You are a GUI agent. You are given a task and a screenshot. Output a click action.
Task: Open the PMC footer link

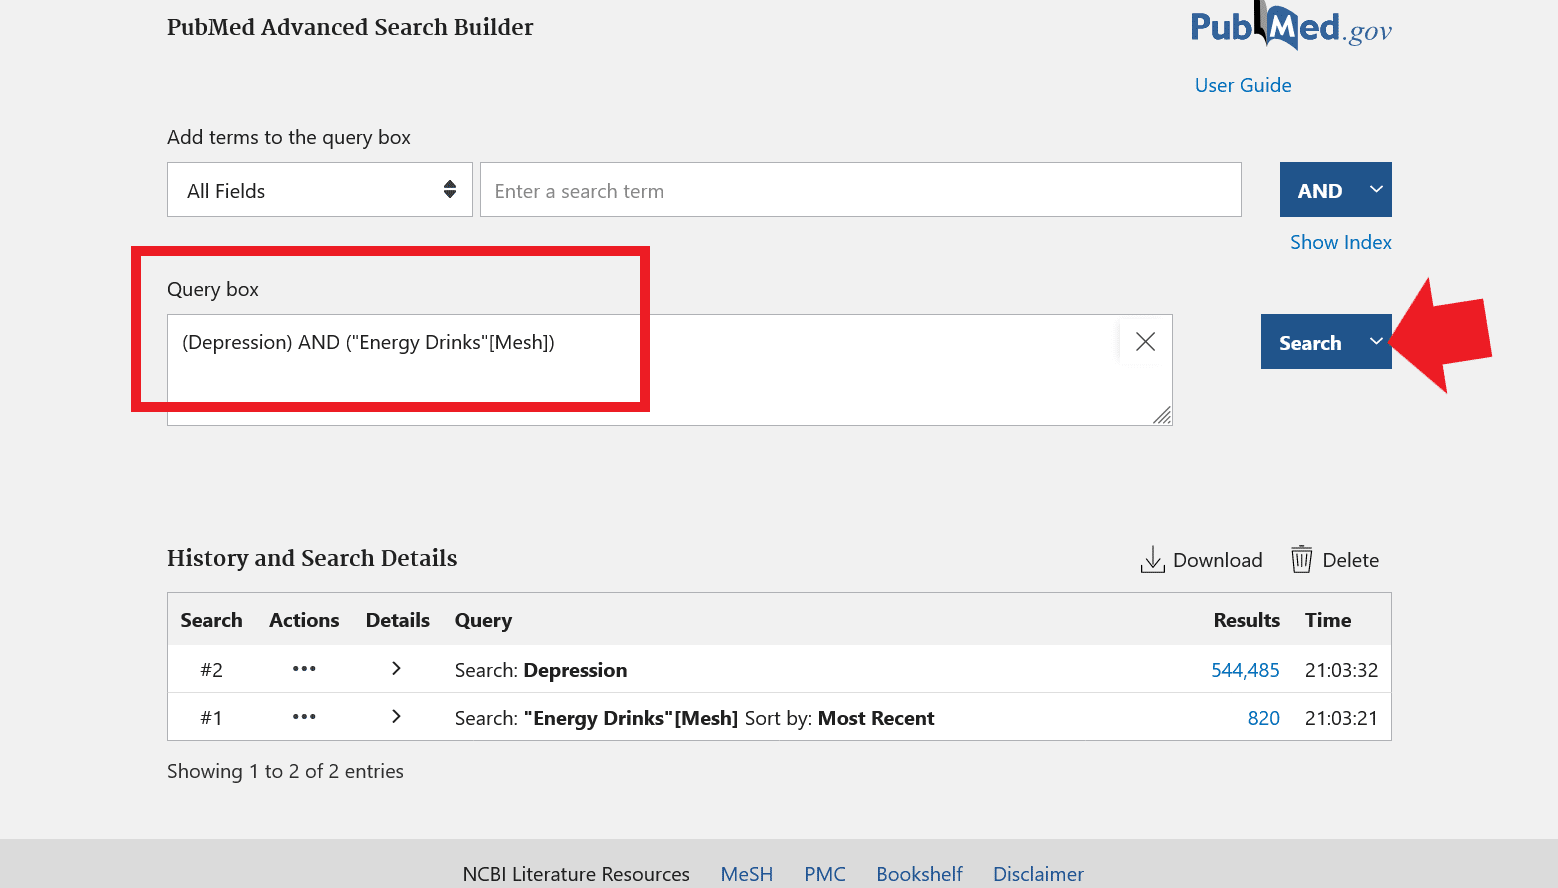coord(825,874)
